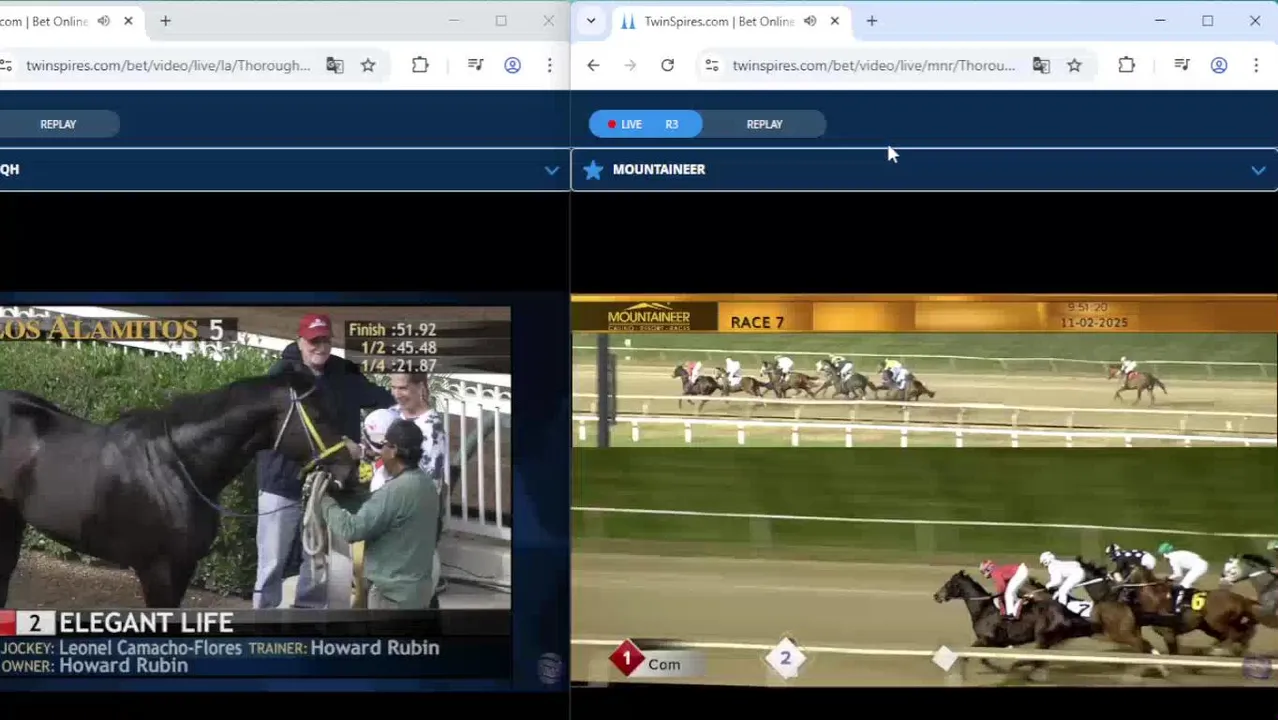1278x720 pixels.
Task: Go back in the right browser window
Action: pyautogui.click(x=593, y=65)
